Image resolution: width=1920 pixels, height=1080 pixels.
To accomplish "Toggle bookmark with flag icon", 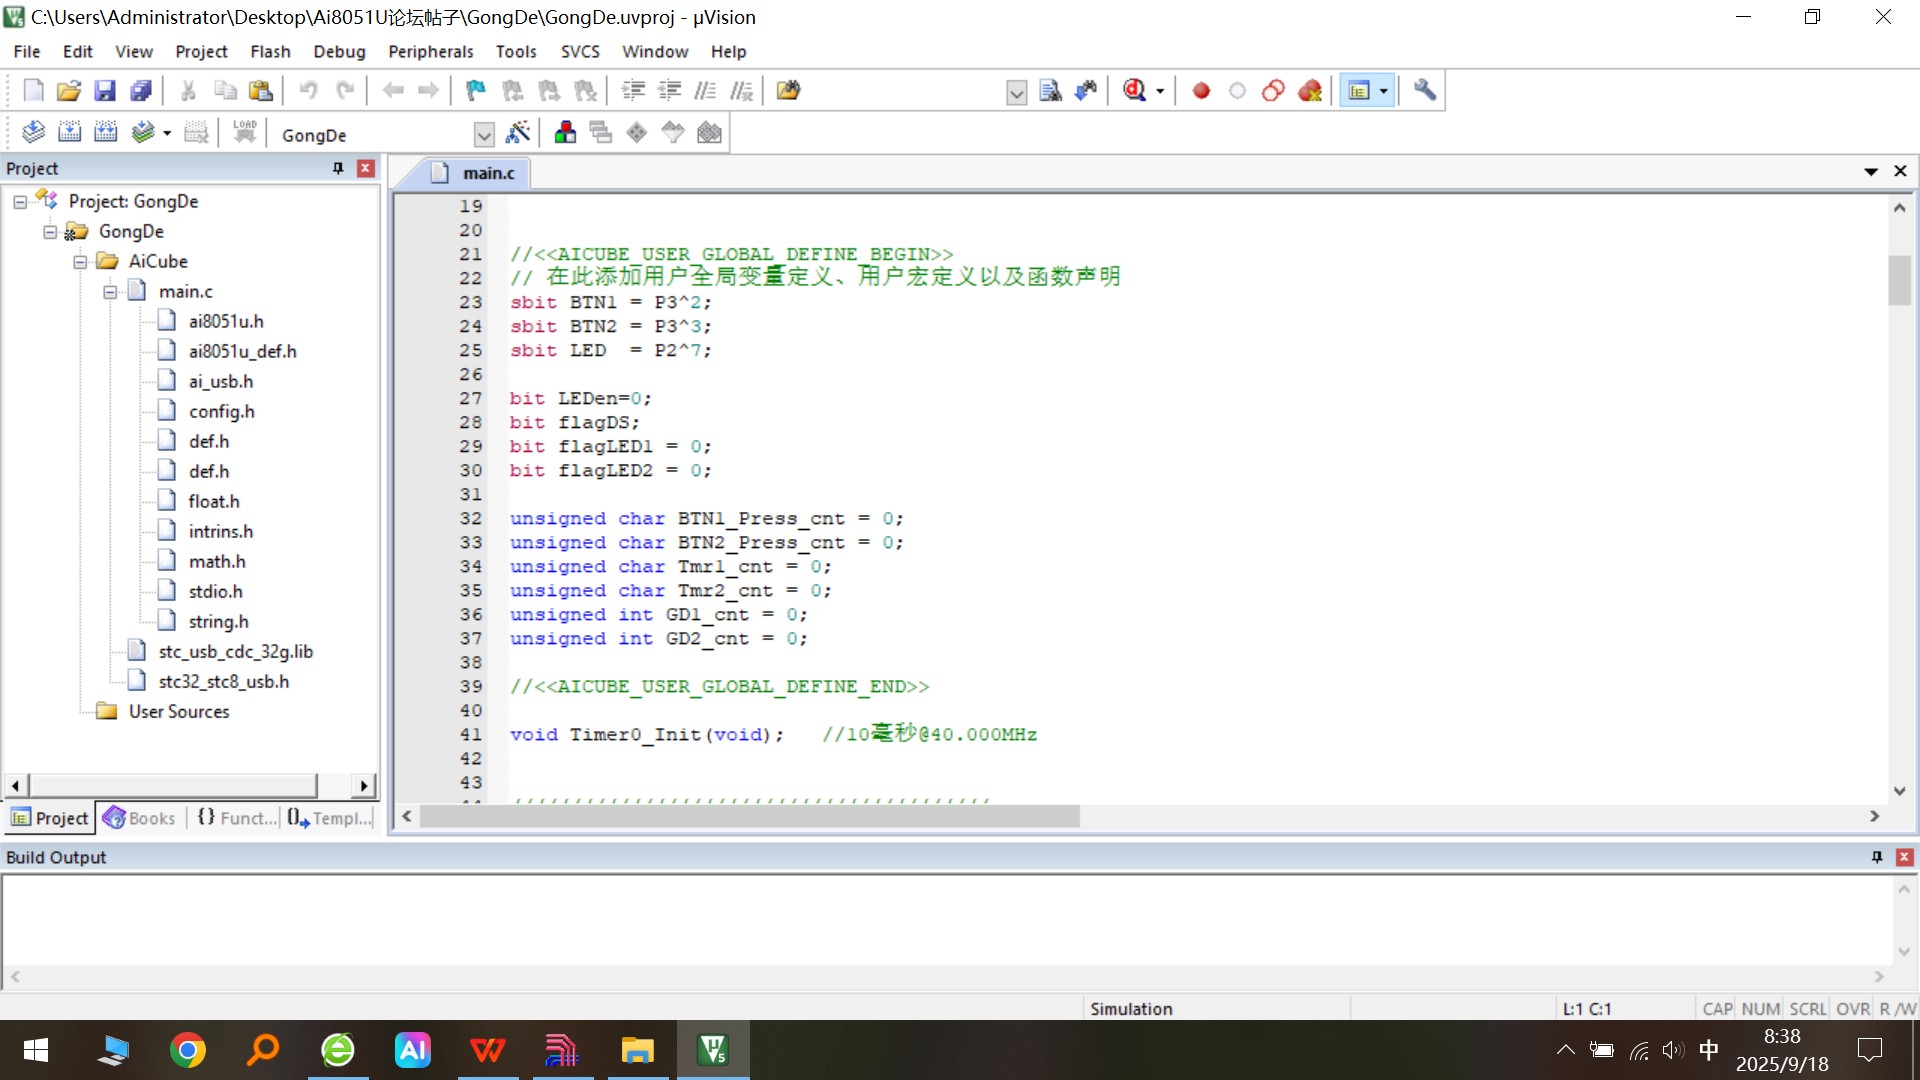I will [x=476, y=91].
